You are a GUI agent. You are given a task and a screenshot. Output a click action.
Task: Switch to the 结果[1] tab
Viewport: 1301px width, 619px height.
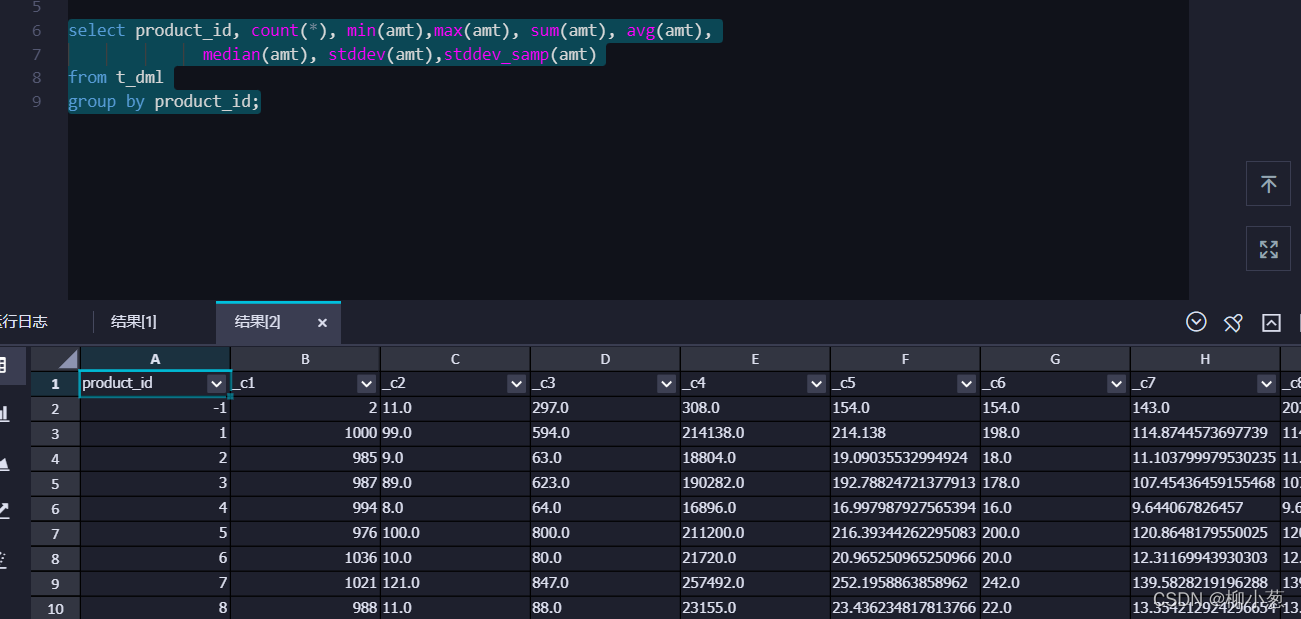[133, 322]
